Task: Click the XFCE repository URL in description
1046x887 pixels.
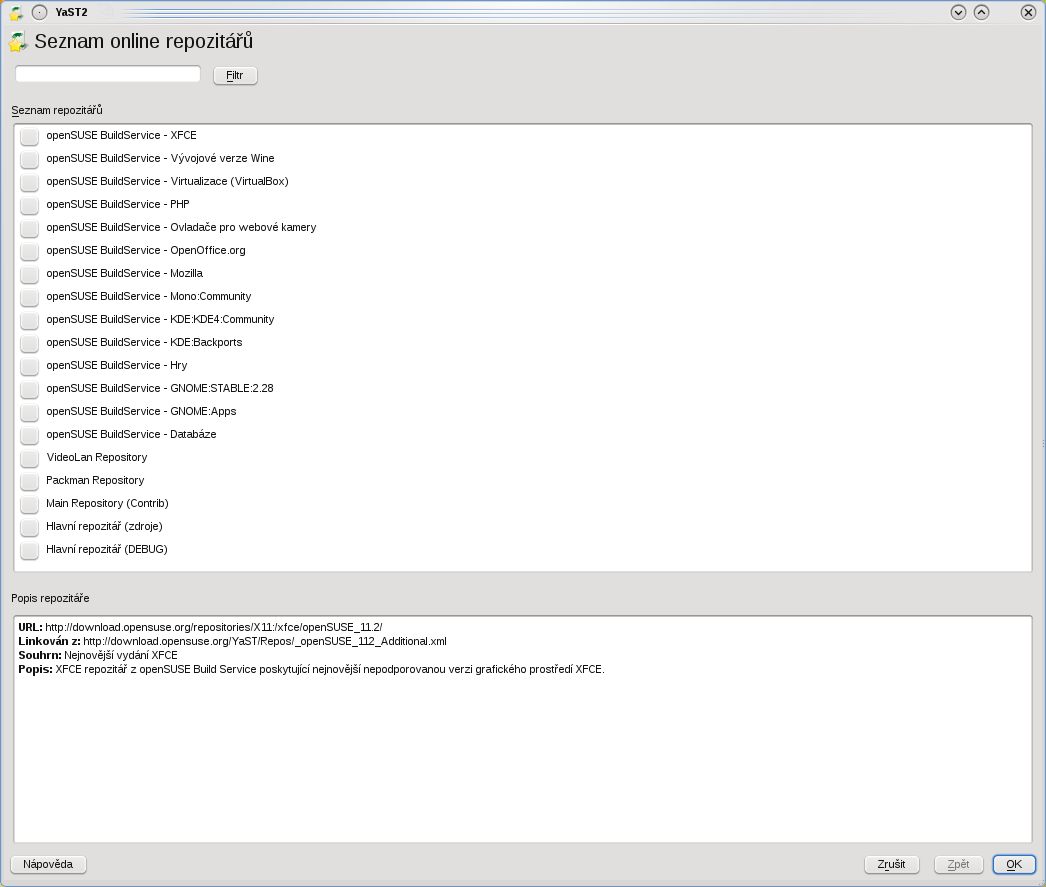Action: coord(213,628)
